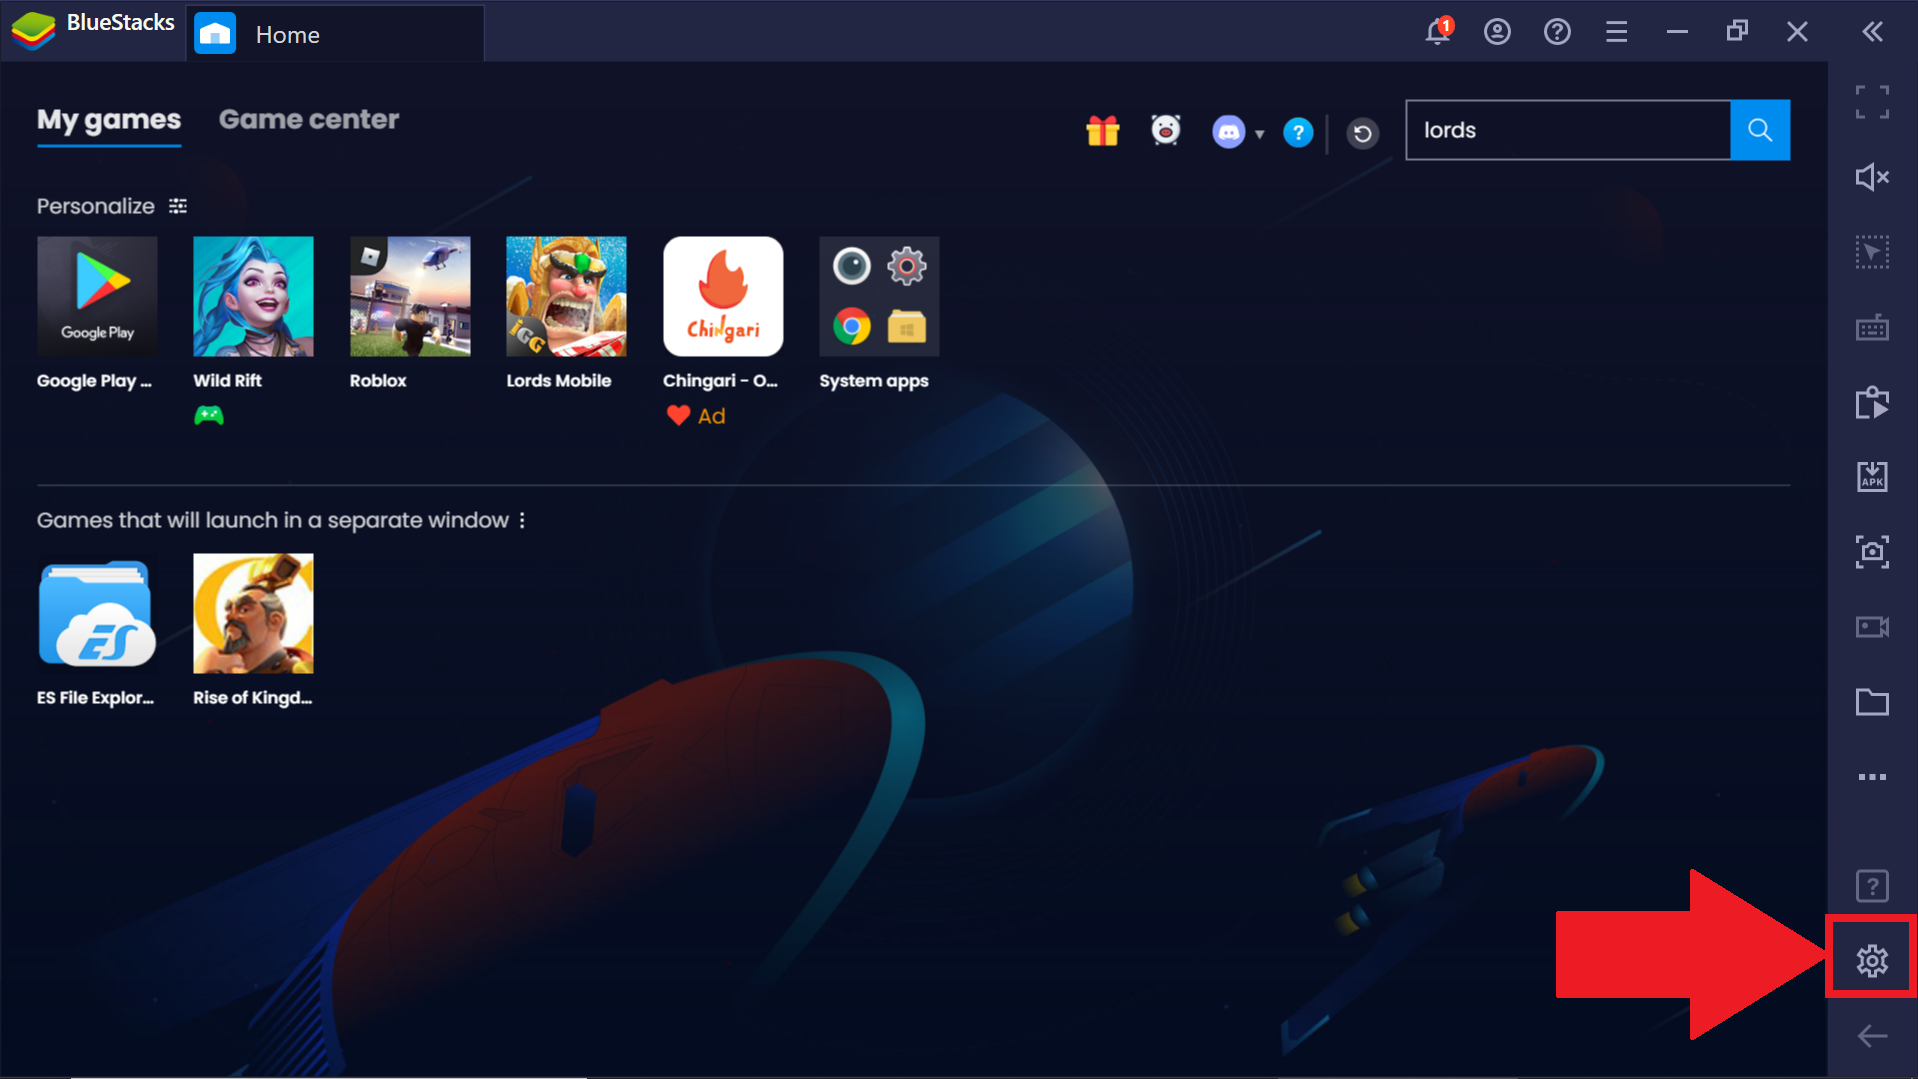The width and height of the screenshot is (1918, 1079).
Task: Click the green gamepad icon under Wild Rift
Action: pyautogui.click(x=209, y=416)
